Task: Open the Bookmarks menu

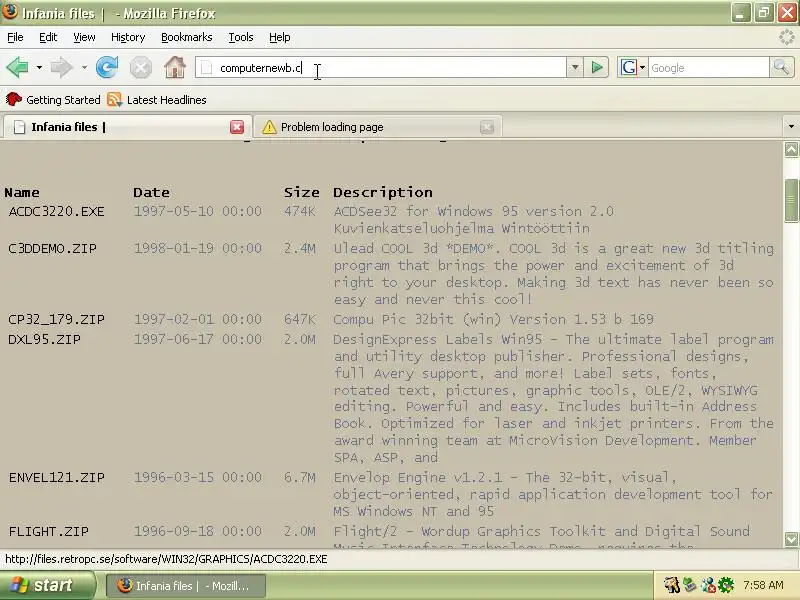Action: [187, 37]
